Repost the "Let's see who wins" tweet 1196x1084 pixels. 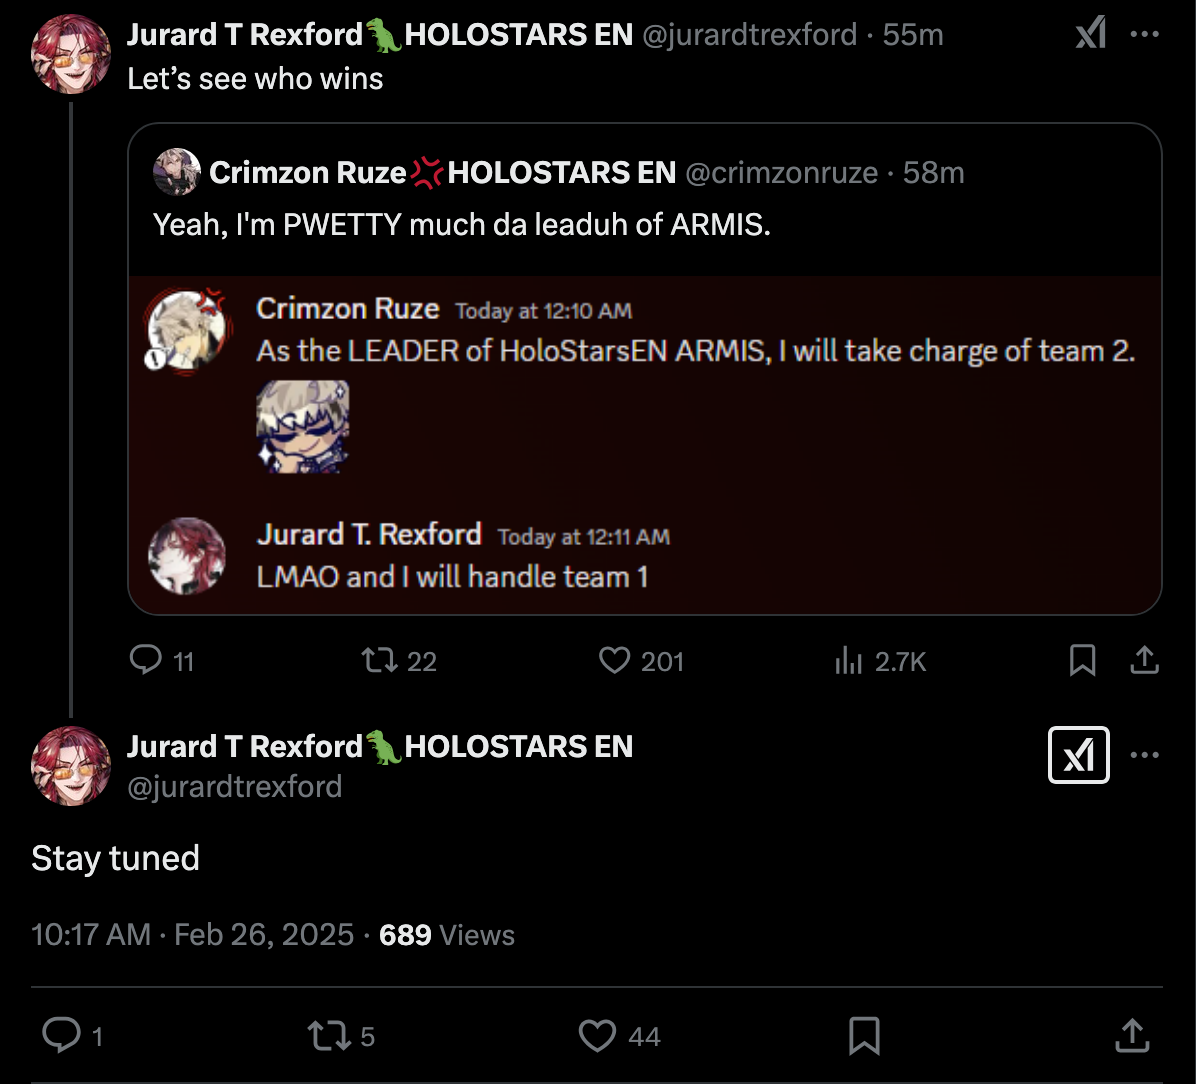[378, 660]
